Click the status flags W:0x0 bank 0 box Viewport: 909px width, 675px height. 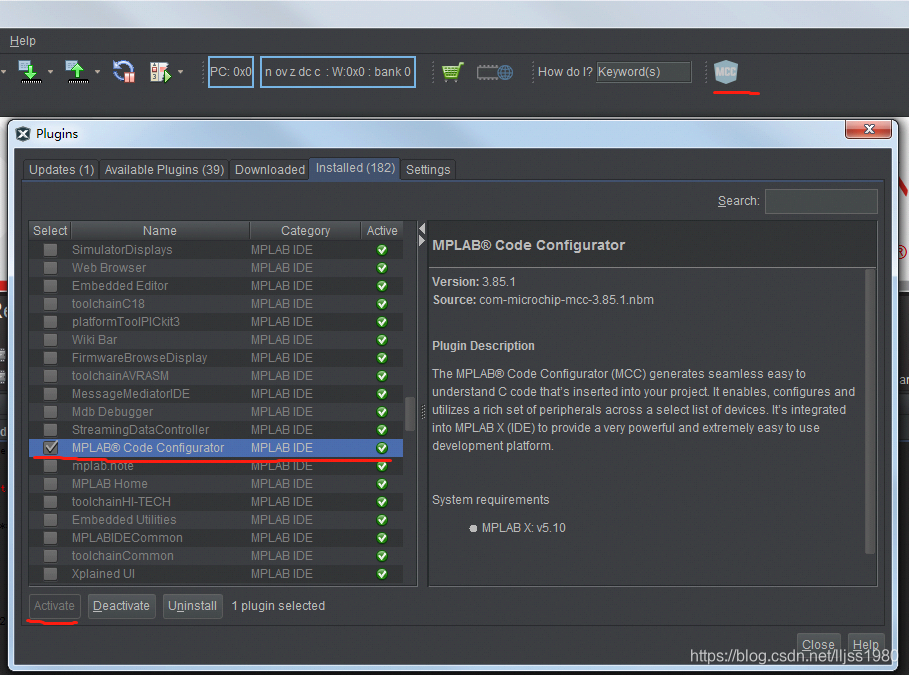coord(338,72)
